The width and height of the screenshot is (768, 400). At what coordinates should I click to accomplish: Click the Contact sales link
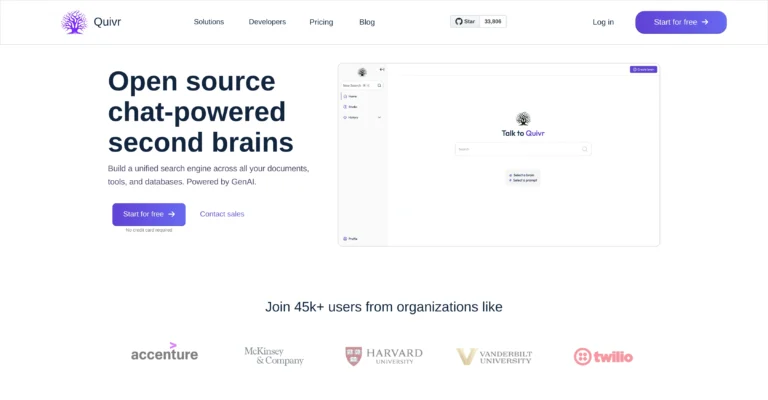pyautogui.click(x=222, y=214)
